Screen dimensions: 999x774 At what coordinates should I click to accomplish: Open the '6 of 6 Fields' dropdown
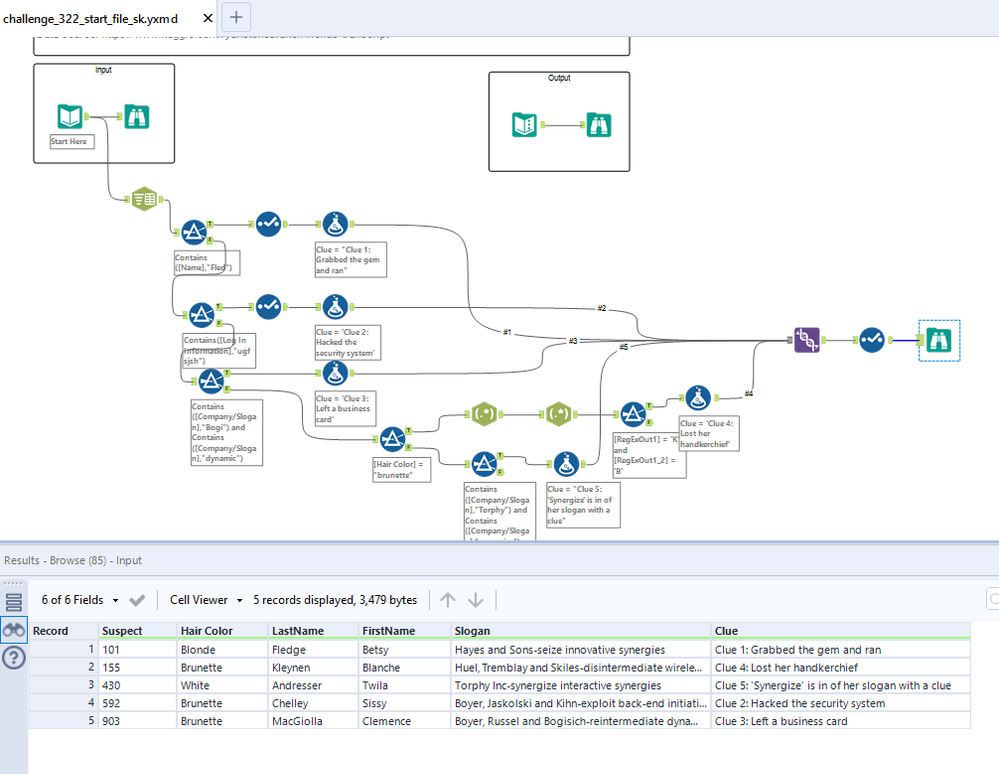(79, 600)
